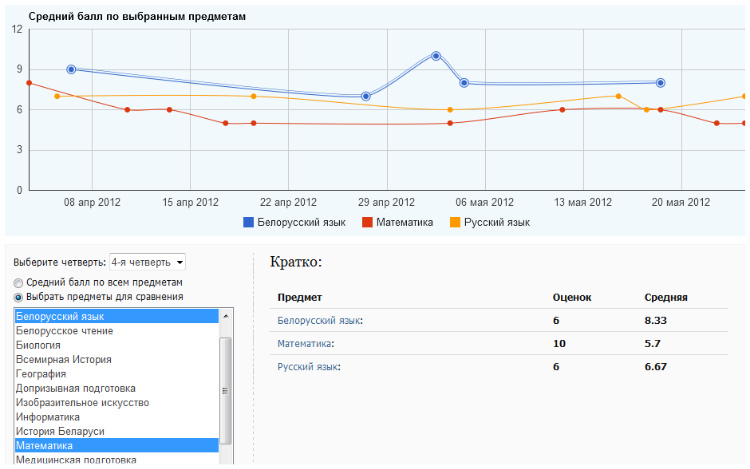This screenshot has width=750, height=469.
Task: Select 'Средний балл по всем предметам' radio
Action: point(18,283)
